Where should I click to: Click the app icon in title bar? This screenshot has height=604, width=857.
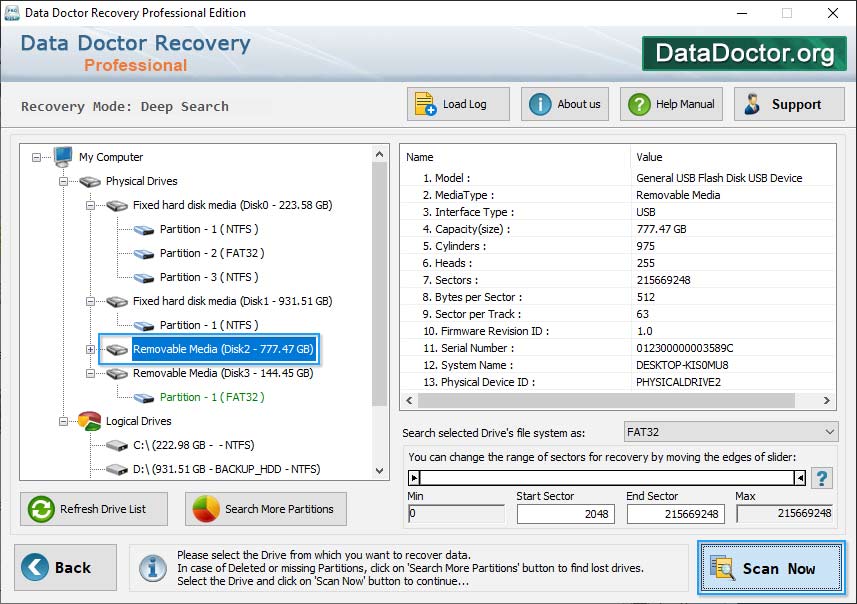point(12,13)
